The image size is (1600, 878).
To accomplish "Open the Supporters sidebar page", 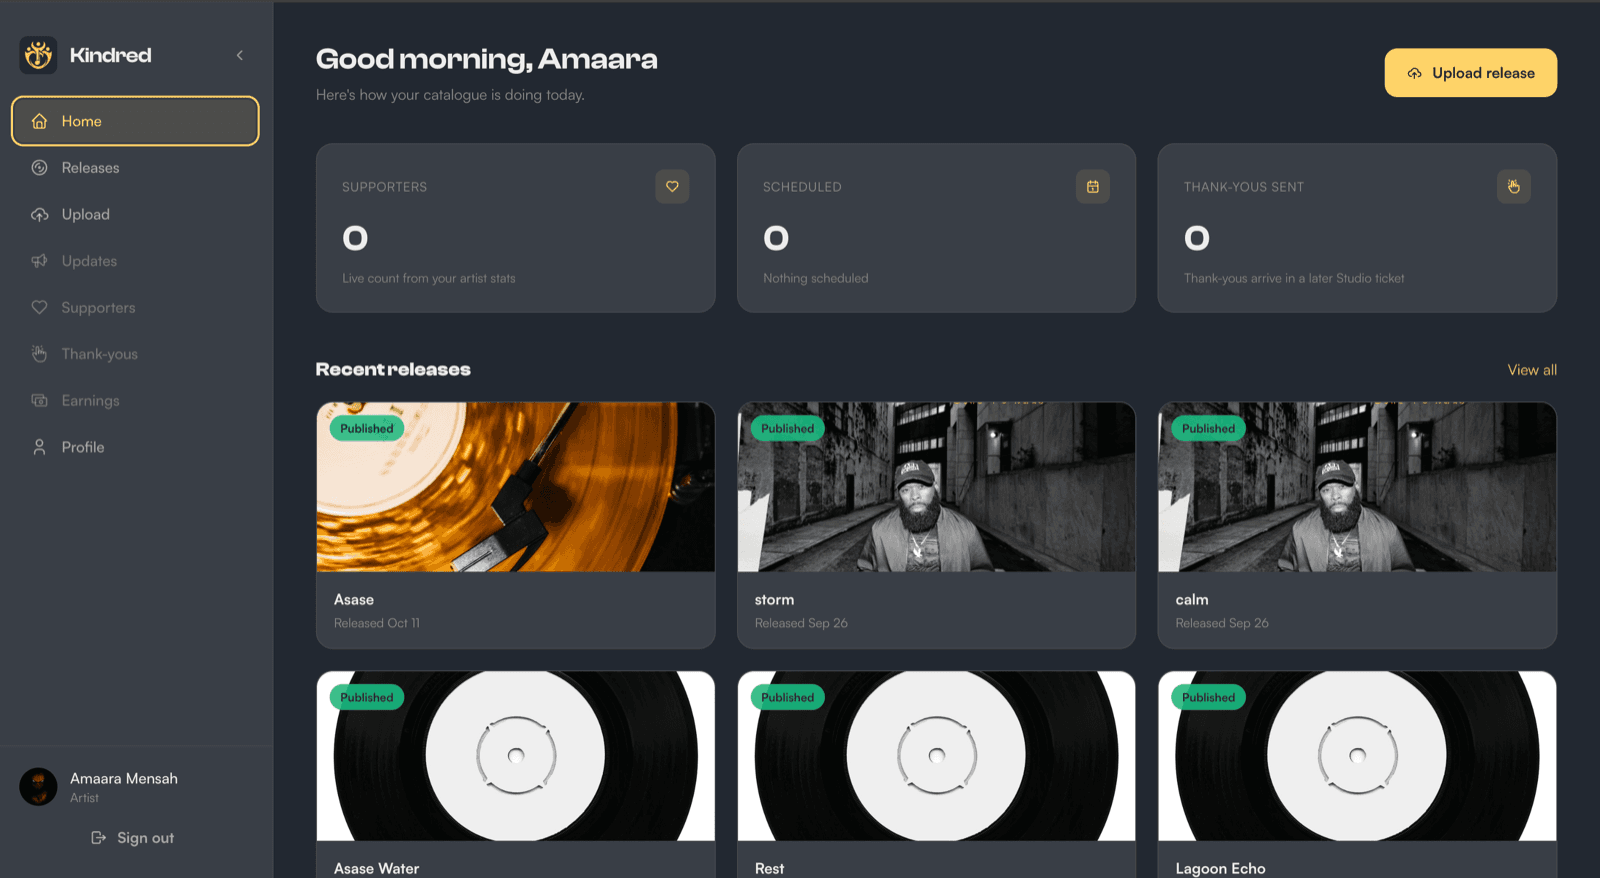I will click(135, 307).
